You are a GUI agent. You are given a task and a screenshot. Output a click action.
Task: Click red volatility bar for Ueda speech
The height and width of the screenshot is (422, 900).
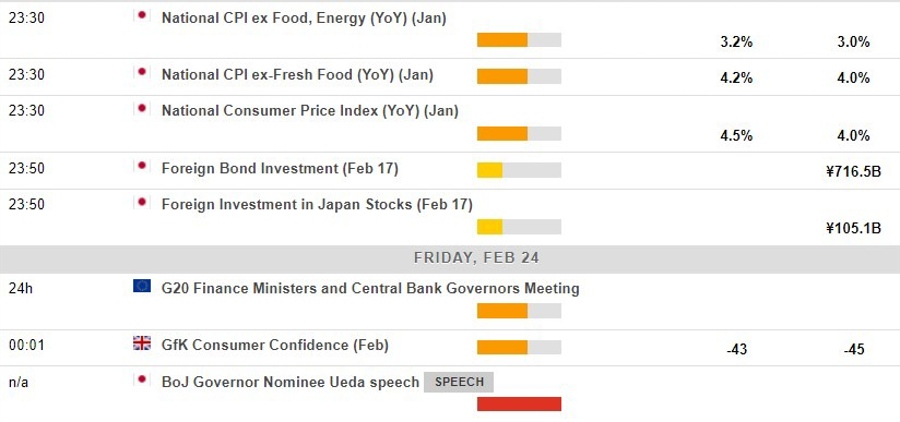pos(519,404)
